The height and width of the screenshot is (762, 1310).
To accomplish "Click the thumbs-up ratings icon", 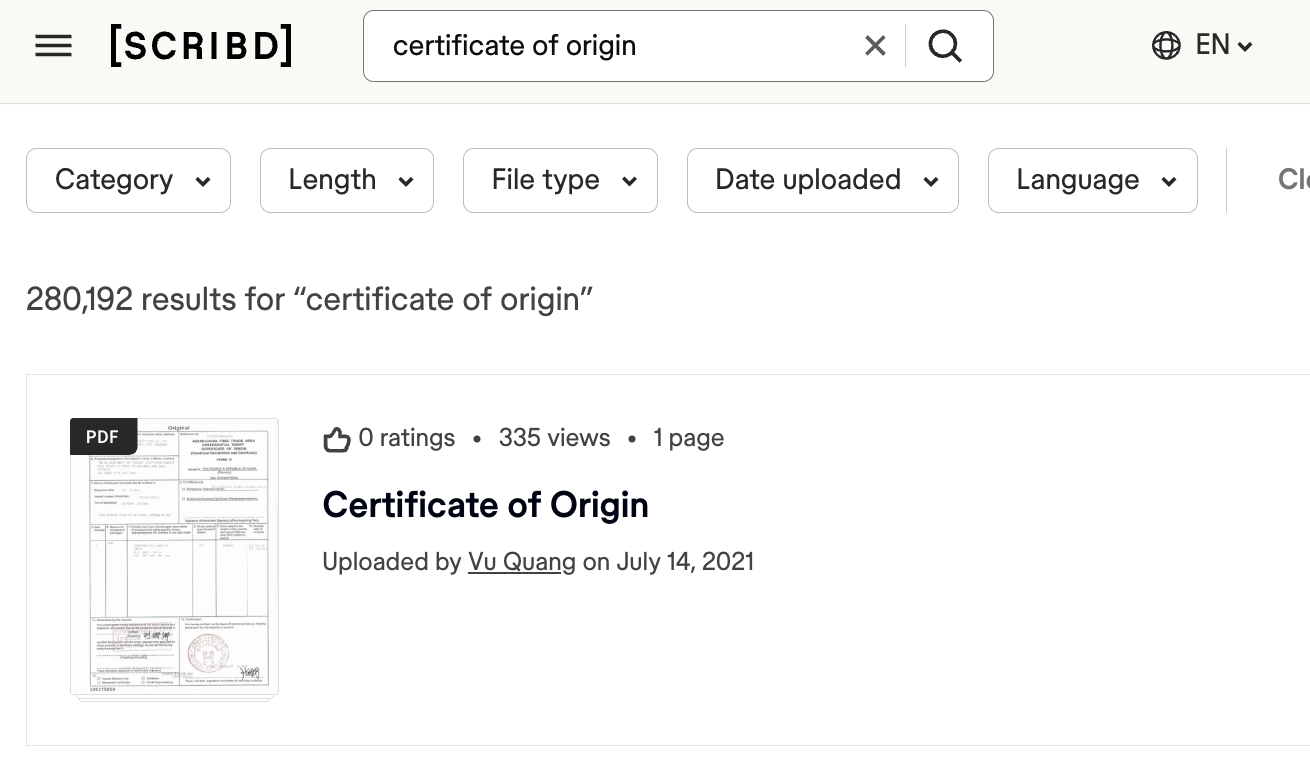I will click(x=337, y=439).
